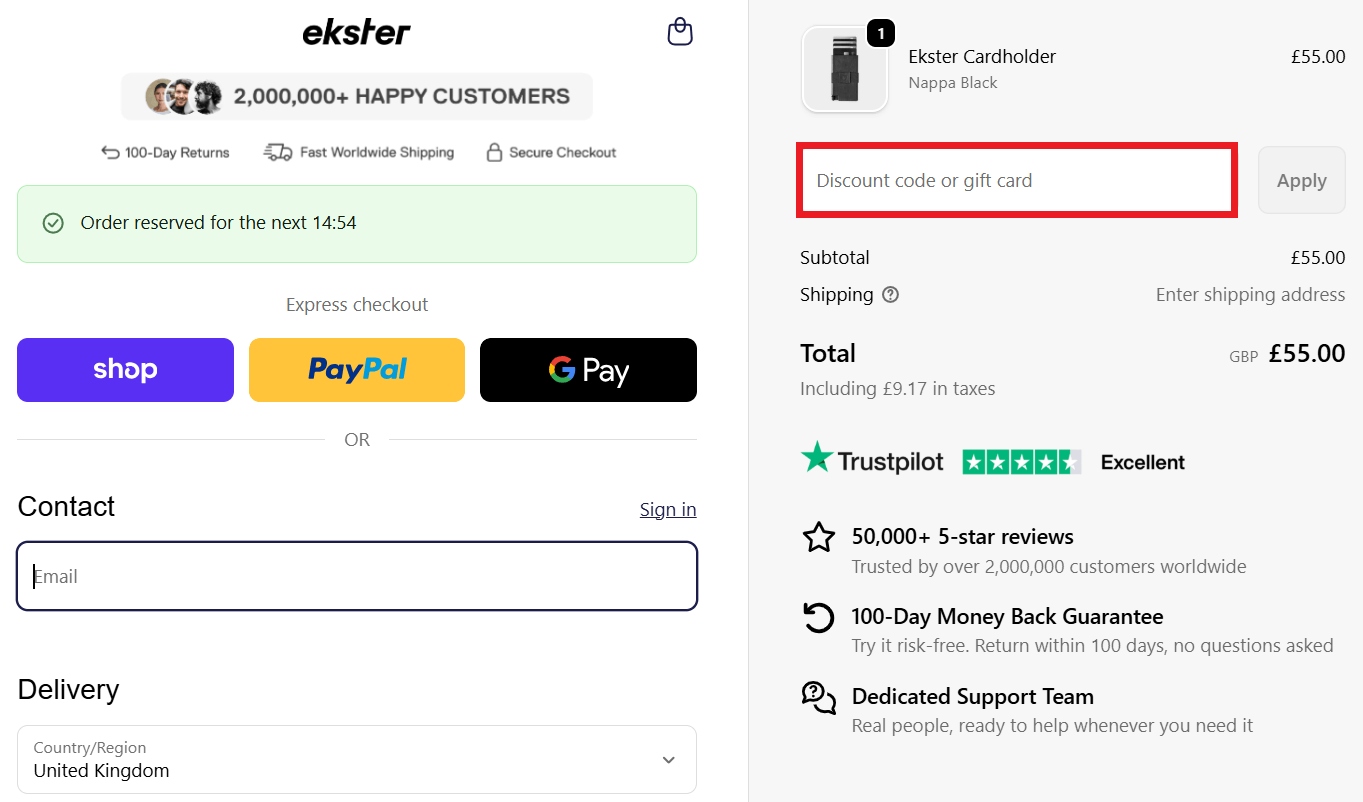Open the Sign in link
Screen dimensions: 1363x802
pos(668,509)
